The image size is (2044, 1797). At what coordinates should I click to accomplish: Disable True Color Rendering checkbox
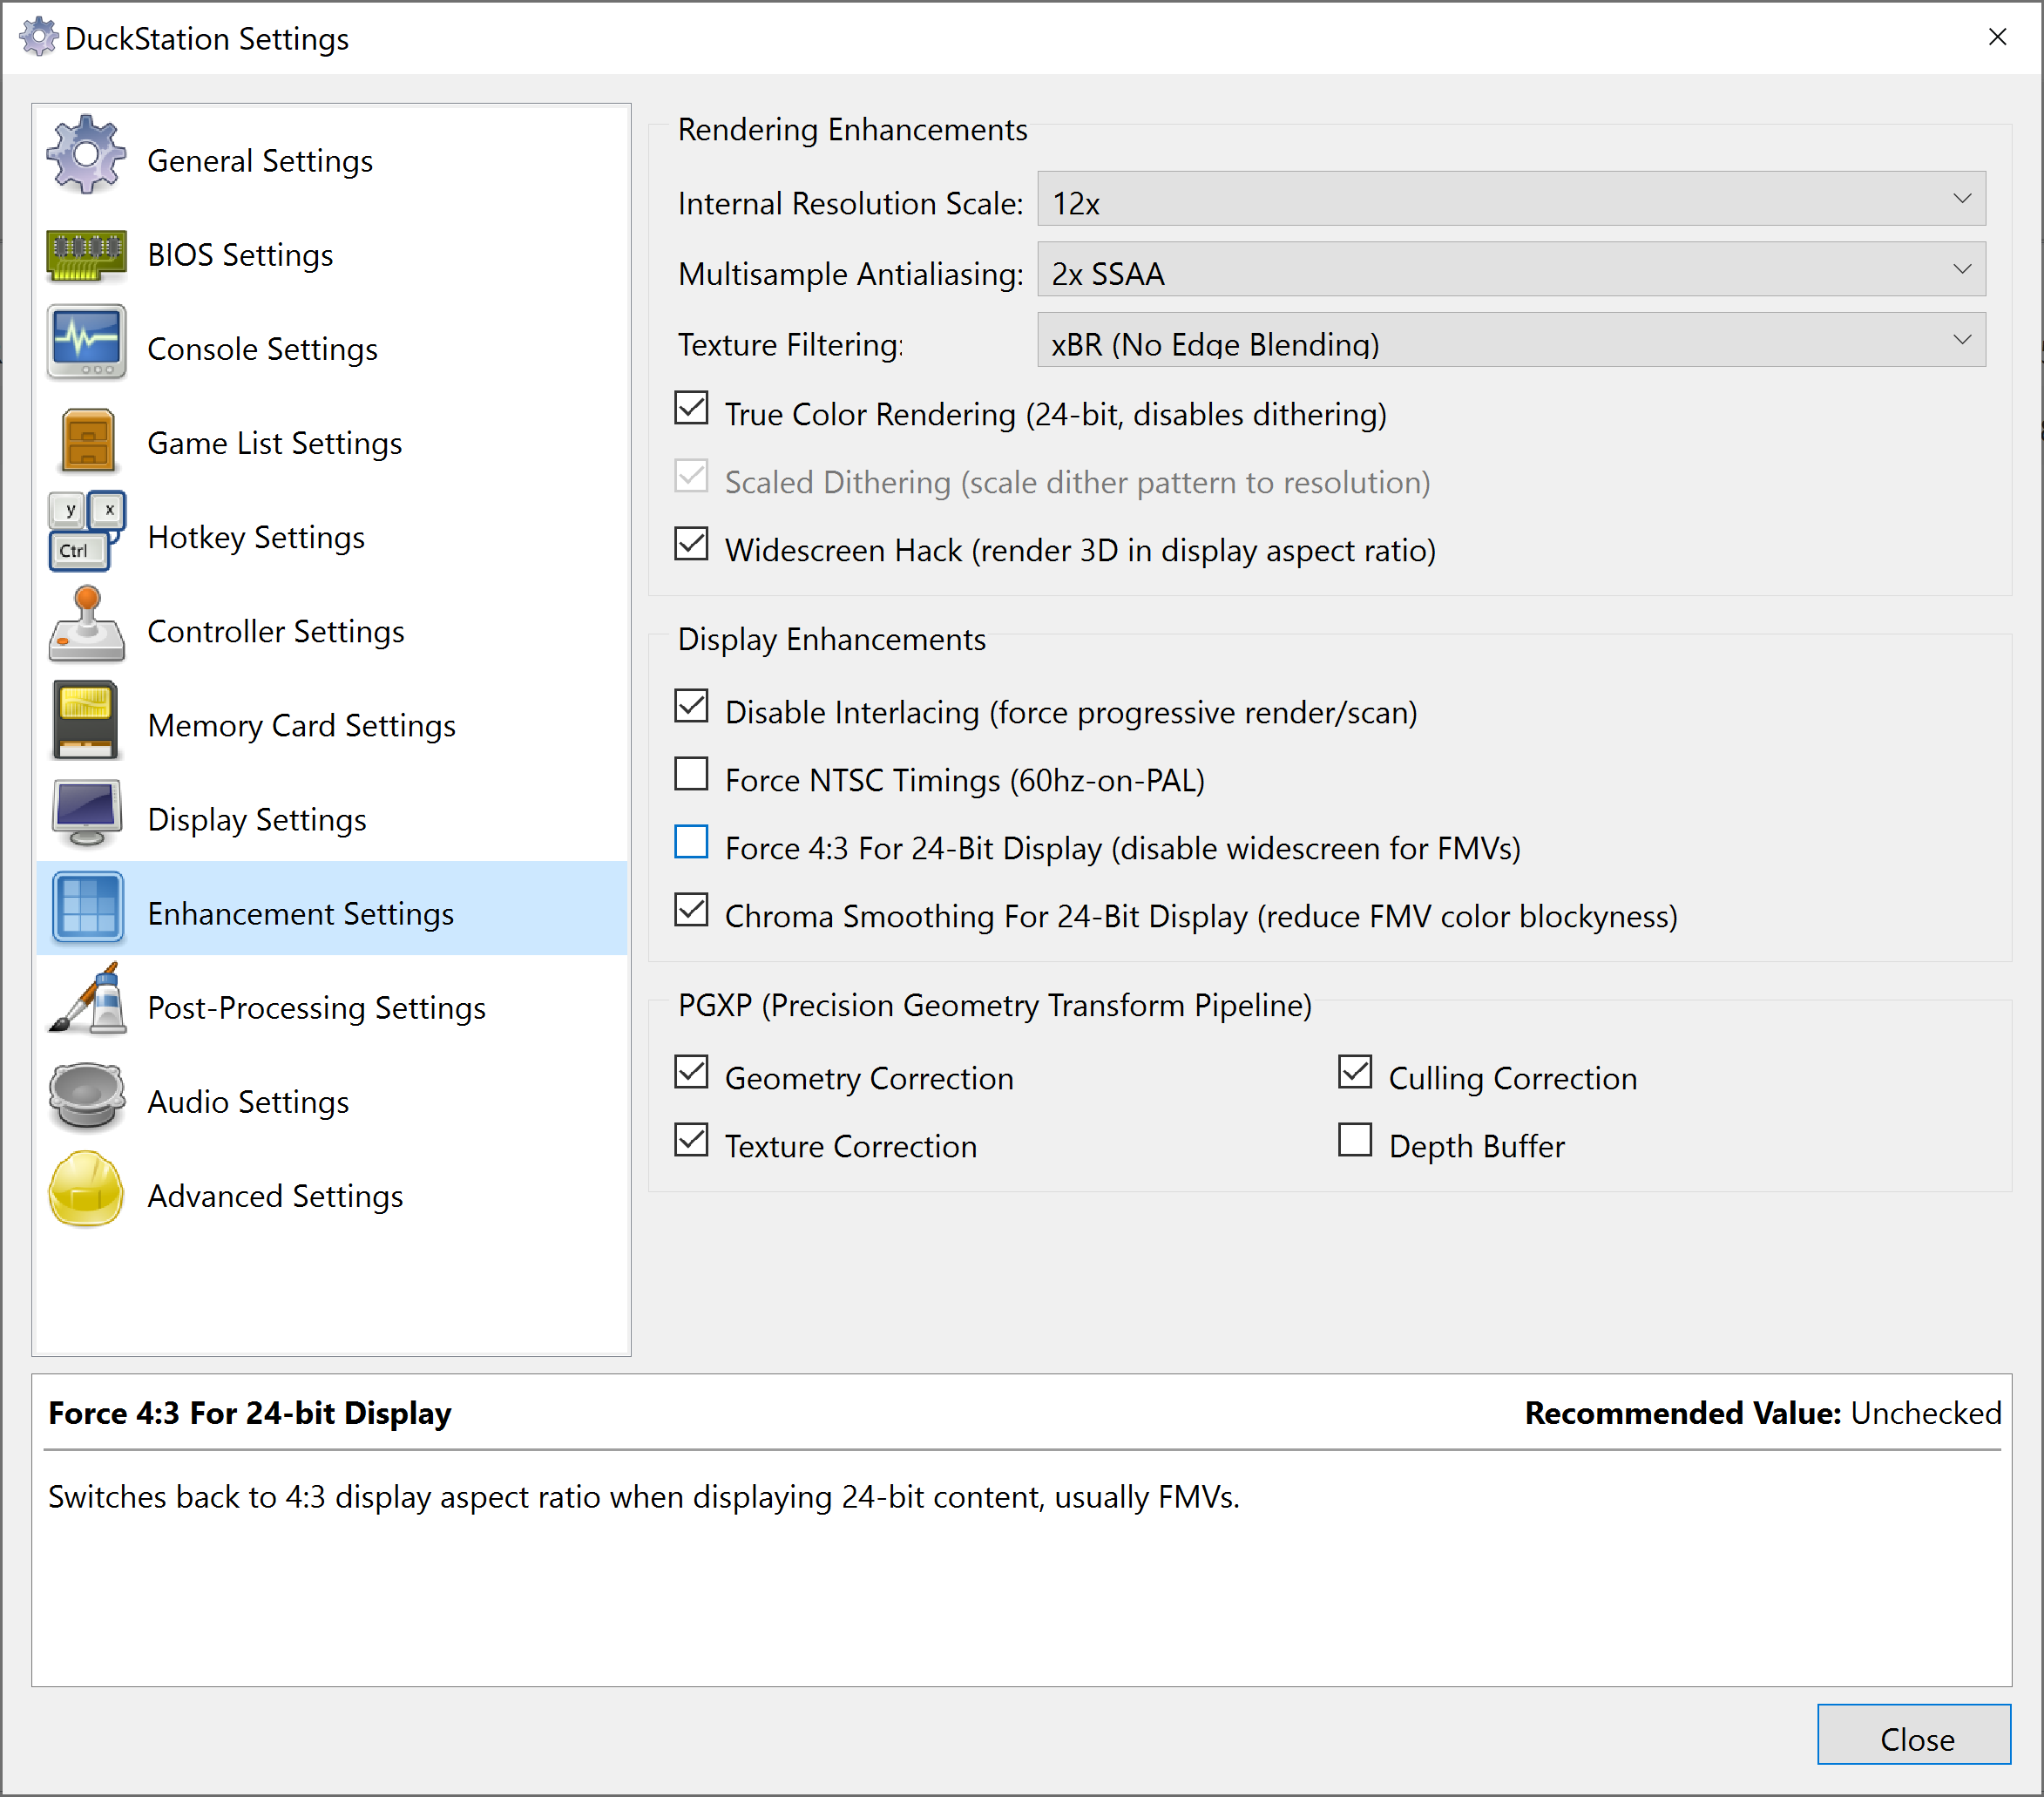tap(691, 409)
